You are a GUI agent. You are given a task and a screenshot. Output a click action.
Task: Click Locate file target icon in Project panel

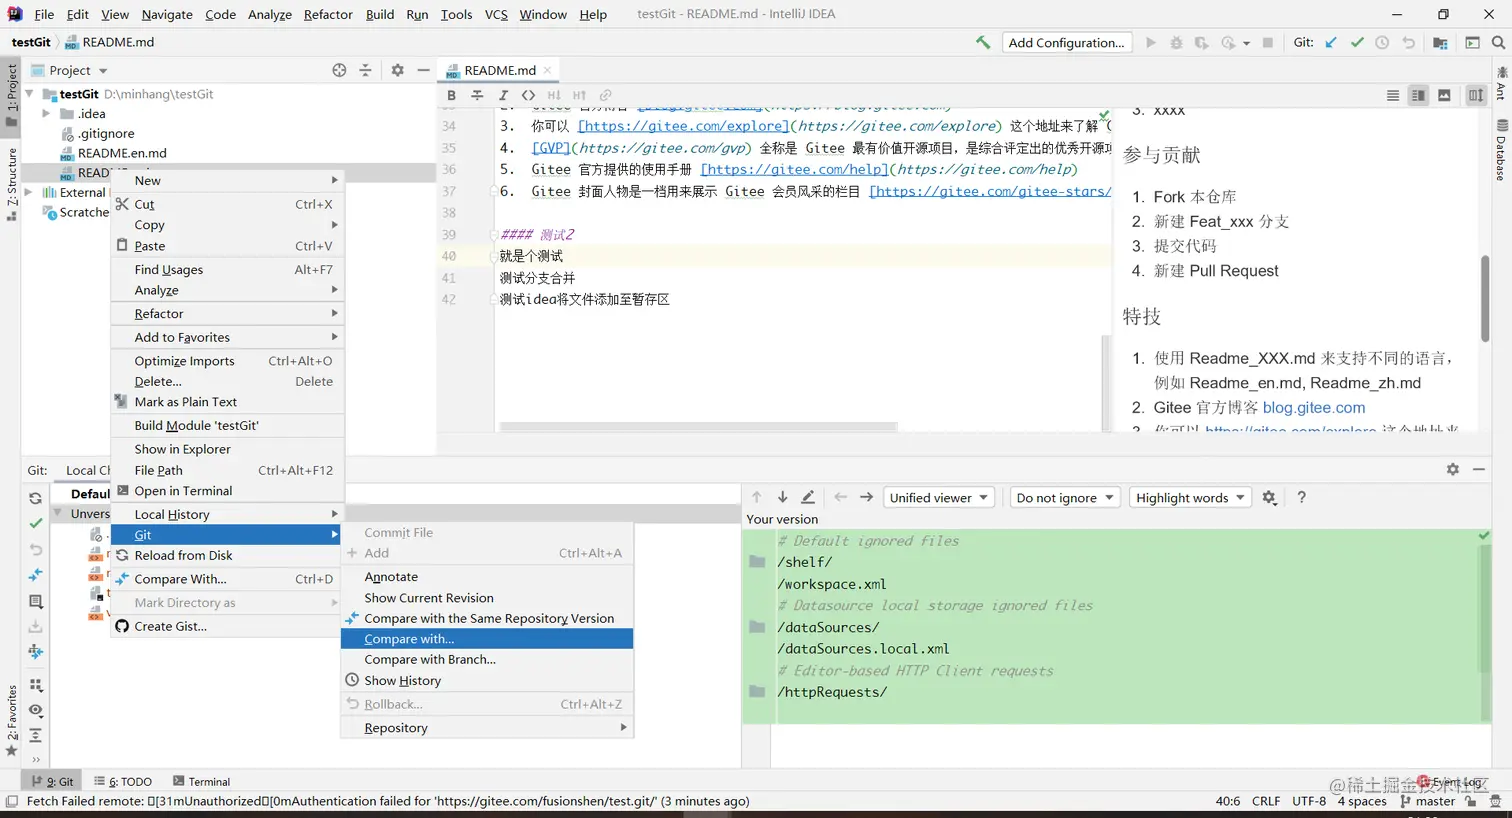coord(339,70)
